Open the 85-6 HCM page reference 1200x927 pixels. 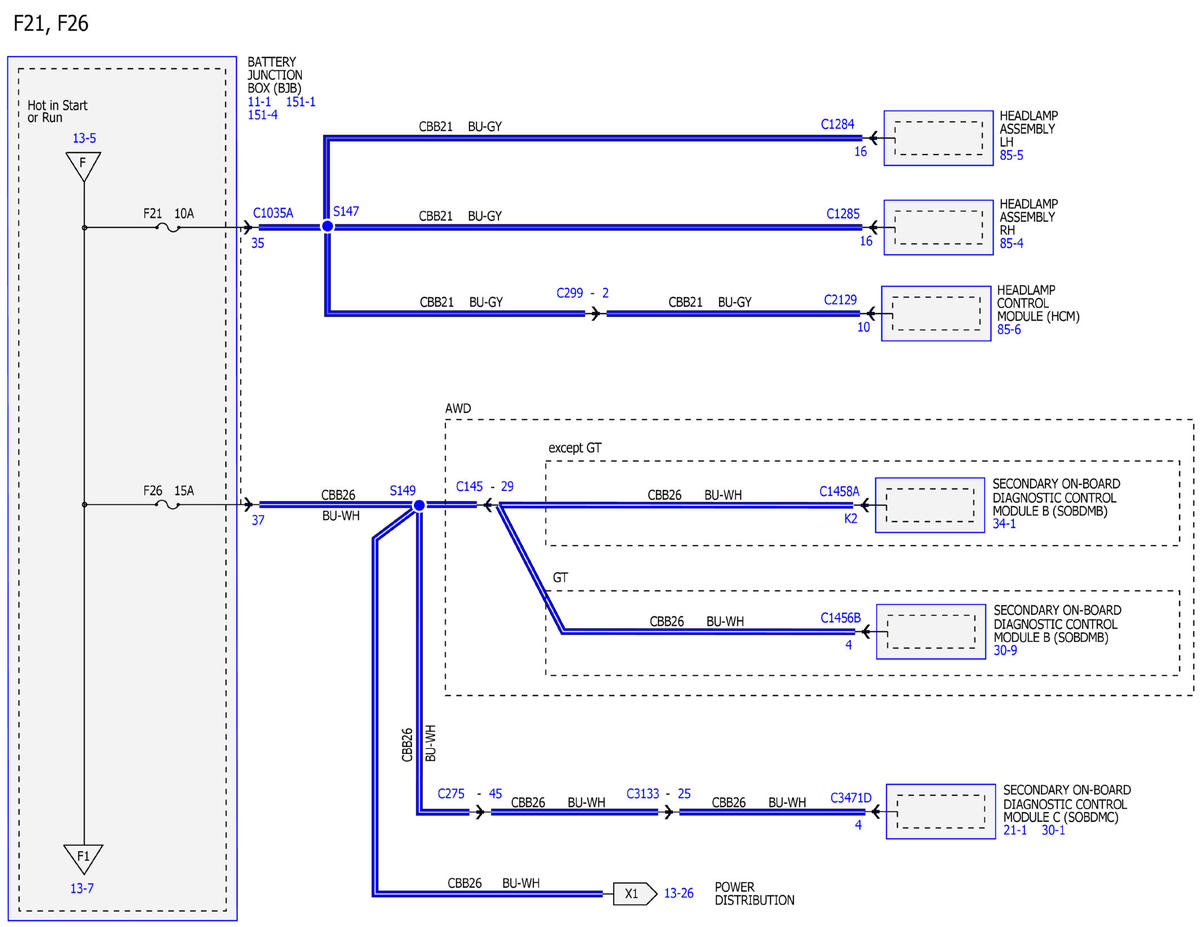tap(1010, 331)
